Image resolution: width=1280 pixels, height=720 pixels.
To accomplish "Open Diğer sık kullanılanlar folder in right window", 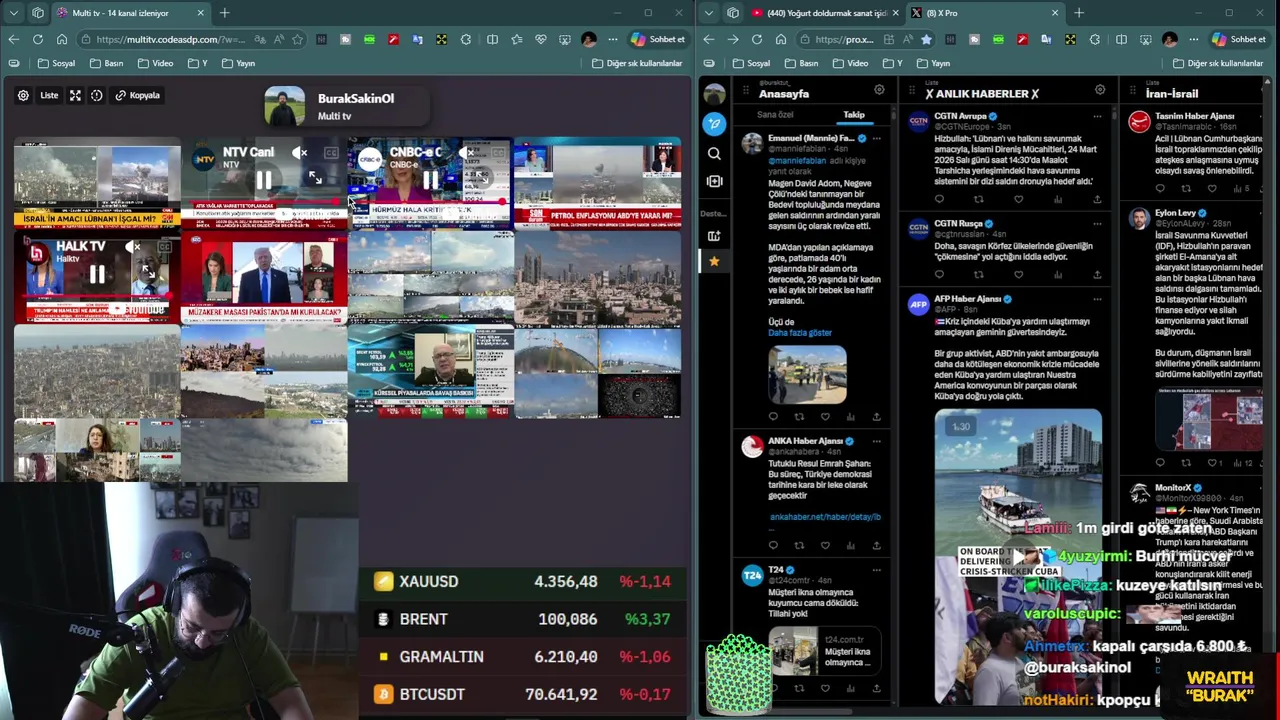I will tap(1217, 63).
